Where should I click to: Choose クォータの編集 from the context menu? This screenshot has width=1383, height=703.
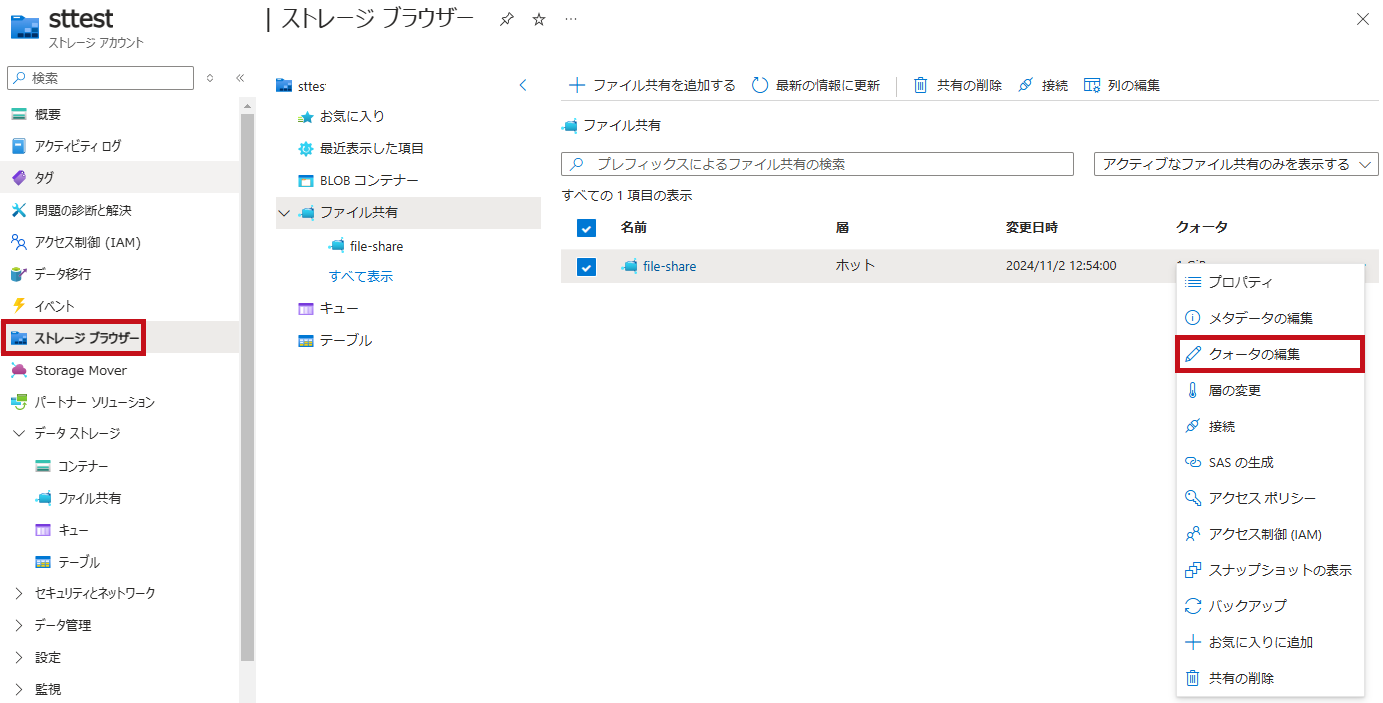[1270, 354]
